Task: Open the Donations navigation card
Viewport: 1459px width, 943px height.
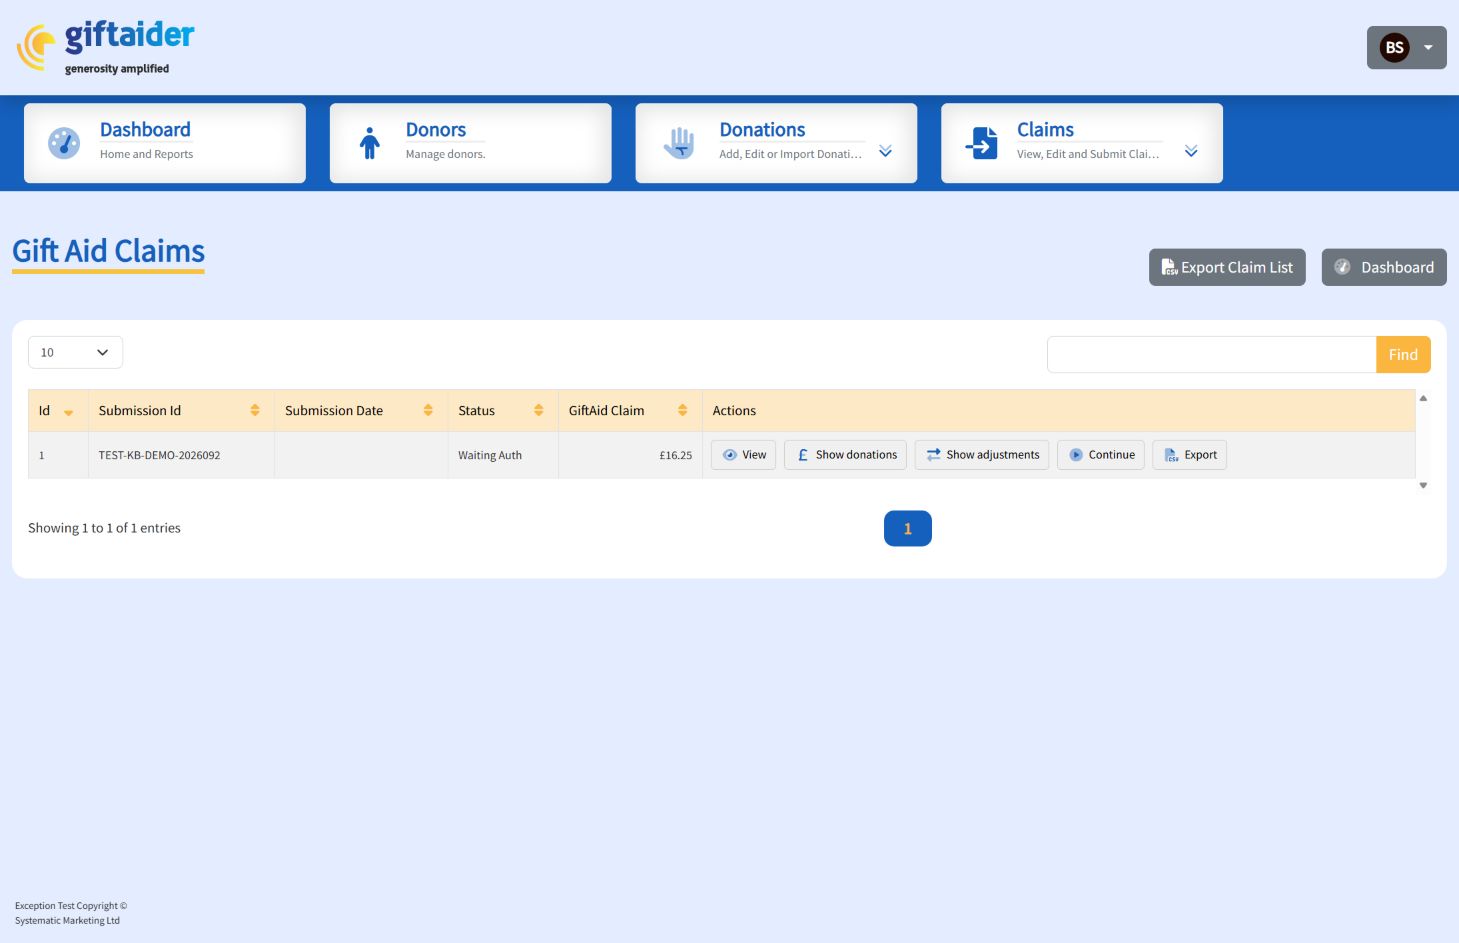Action: click(776, 143)
